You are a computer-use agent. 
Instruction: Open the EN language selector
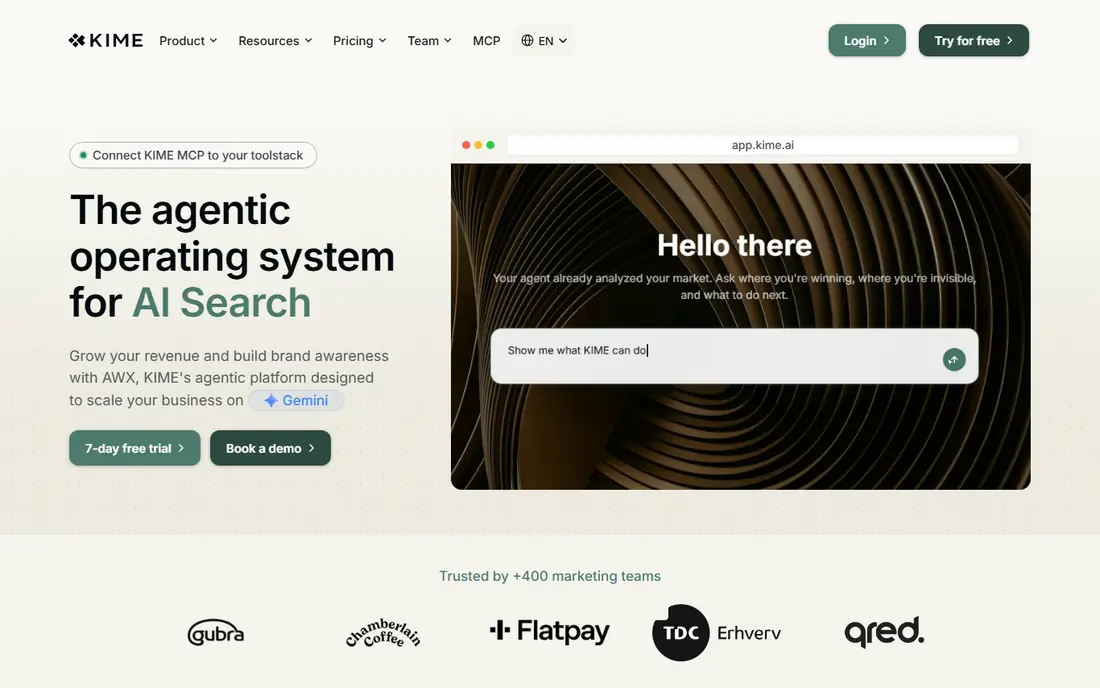pos(544,41)
